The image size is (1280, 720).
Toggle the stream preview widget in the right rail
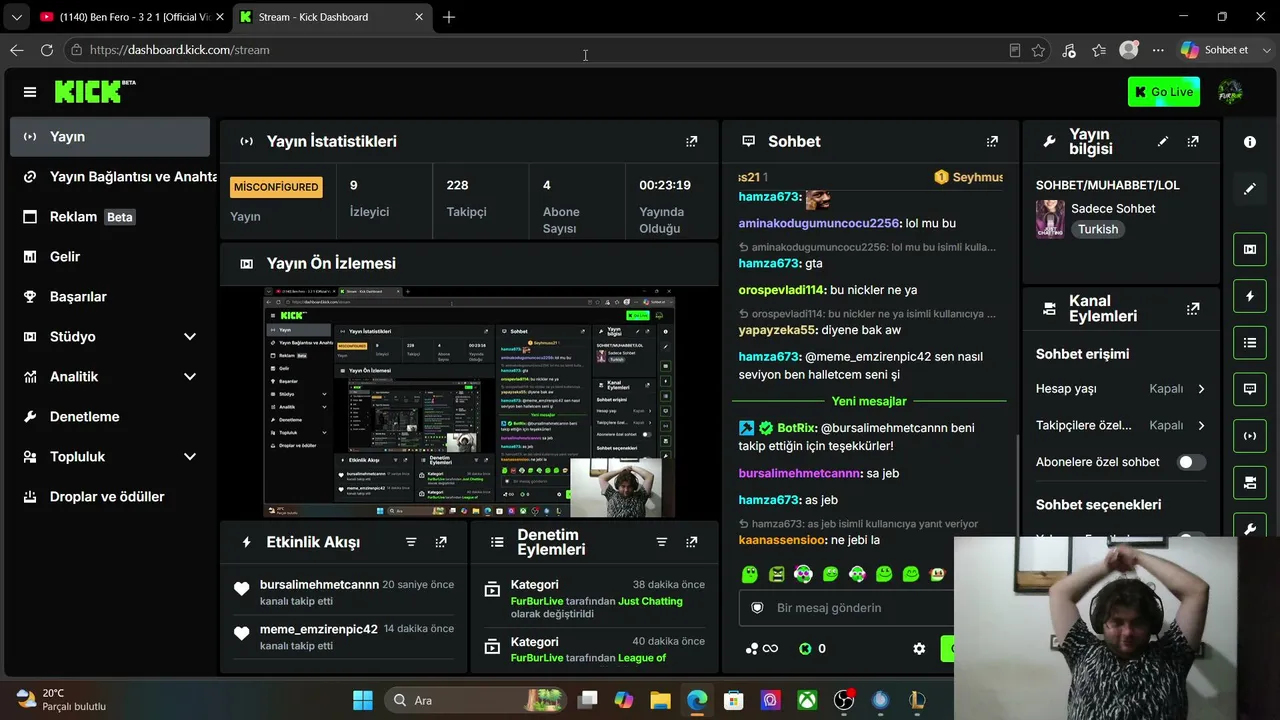[x=1250, y=249]
